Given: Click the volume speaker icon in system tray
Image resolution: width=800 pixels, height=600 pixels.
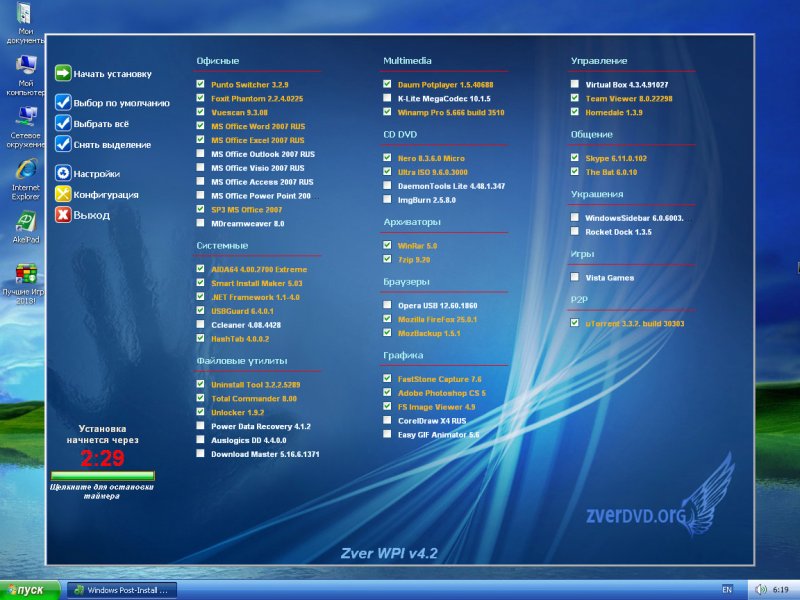Looking at the screenshot, I should click(x=761, y=590).
